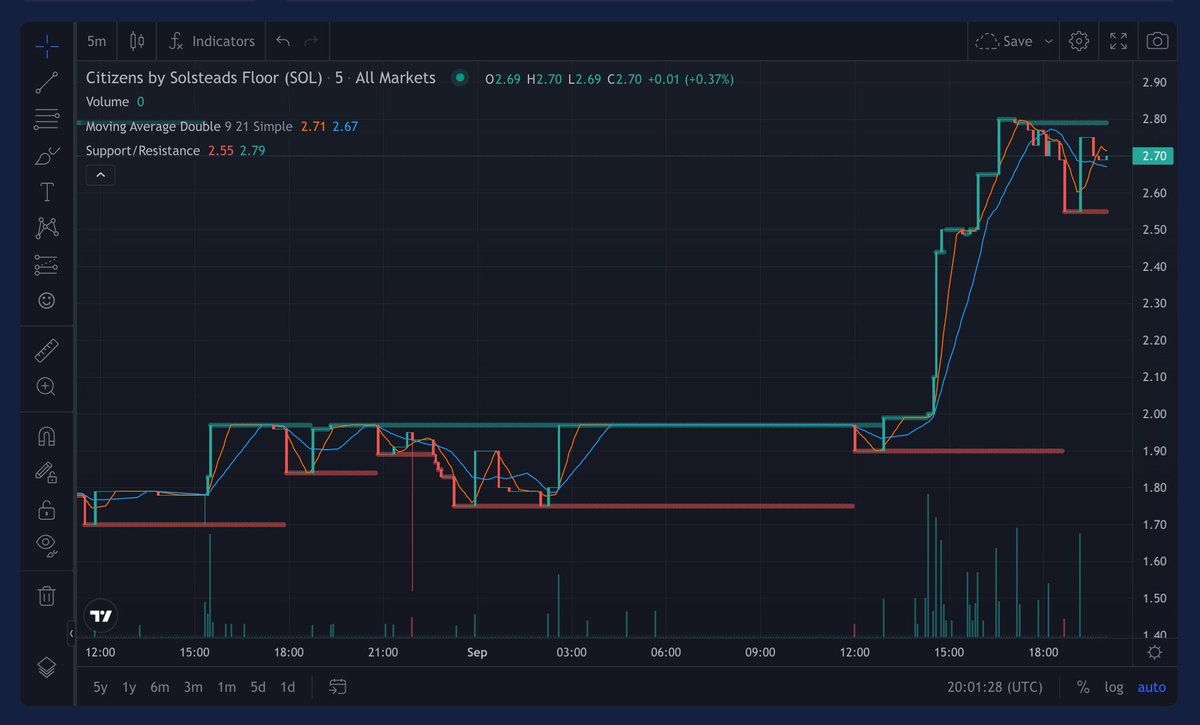This screenshot has width=1200, height=725.
Task: Select the trend line drawing tool
Action: (46, 83)
